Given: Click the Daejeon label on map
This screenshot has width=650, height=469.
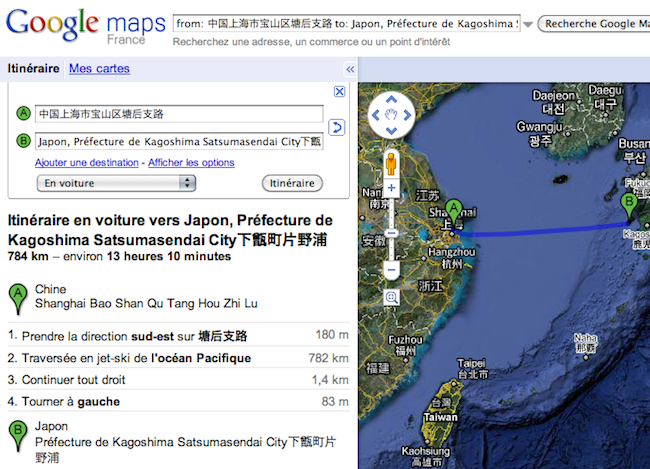Looking at the screenshot, I should [553, 102].
